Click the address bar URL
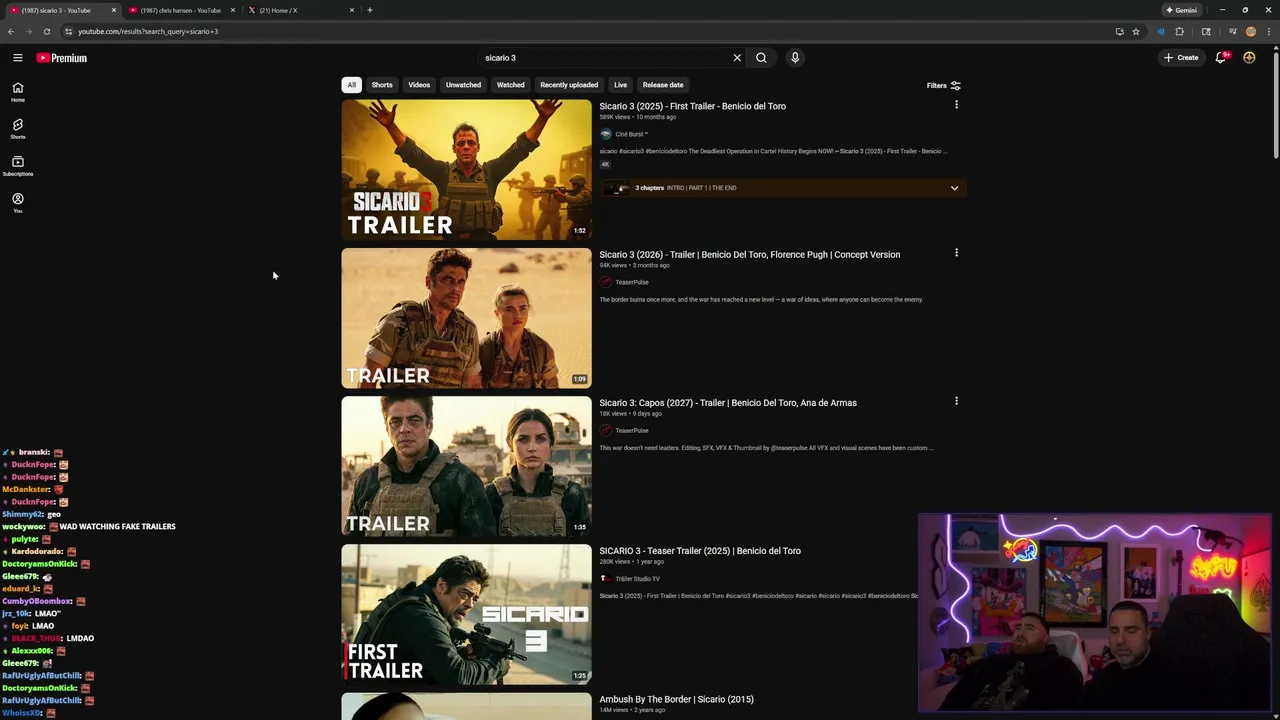Viewport: 1280px width, 720px height. [x=148, y=31]
